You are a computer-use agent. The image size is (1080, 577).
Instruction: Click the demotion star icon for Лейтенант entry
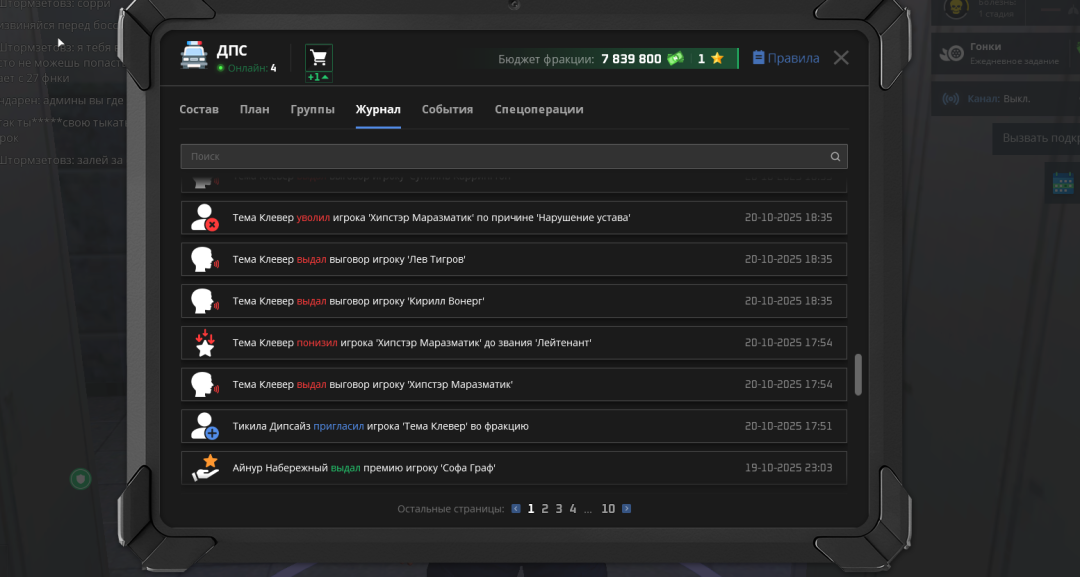[x=205, y=343]
